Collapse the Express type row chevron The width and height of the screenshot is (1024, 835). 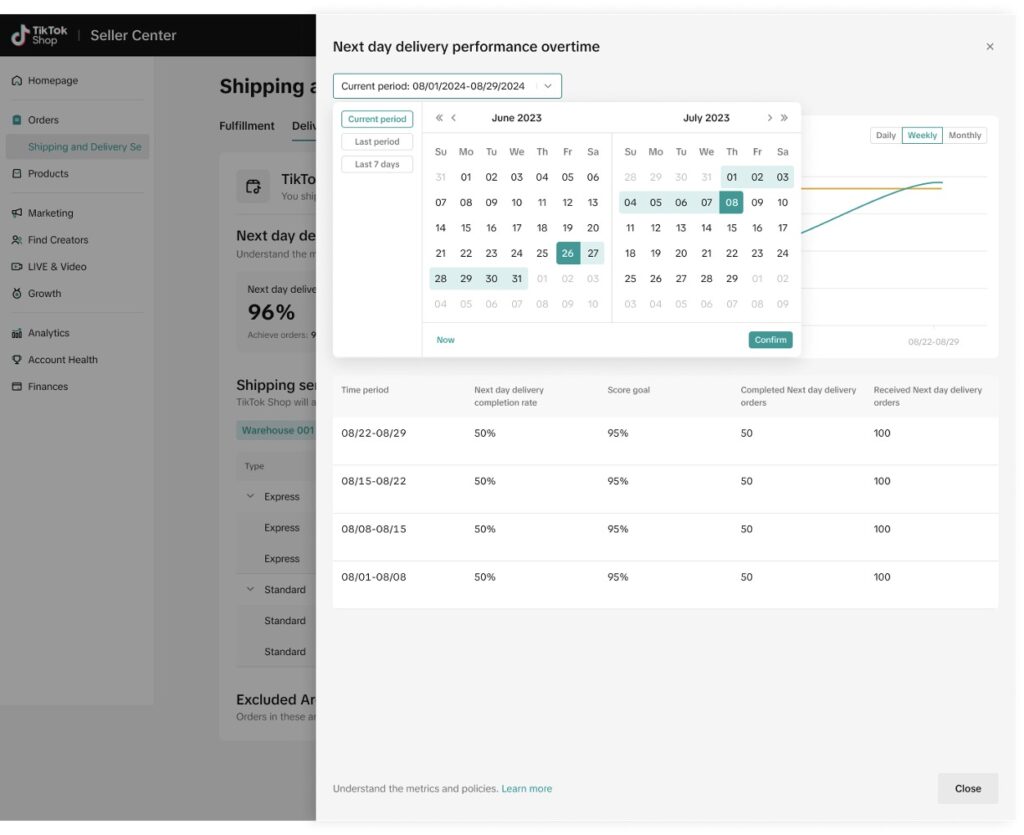point(250,496)
